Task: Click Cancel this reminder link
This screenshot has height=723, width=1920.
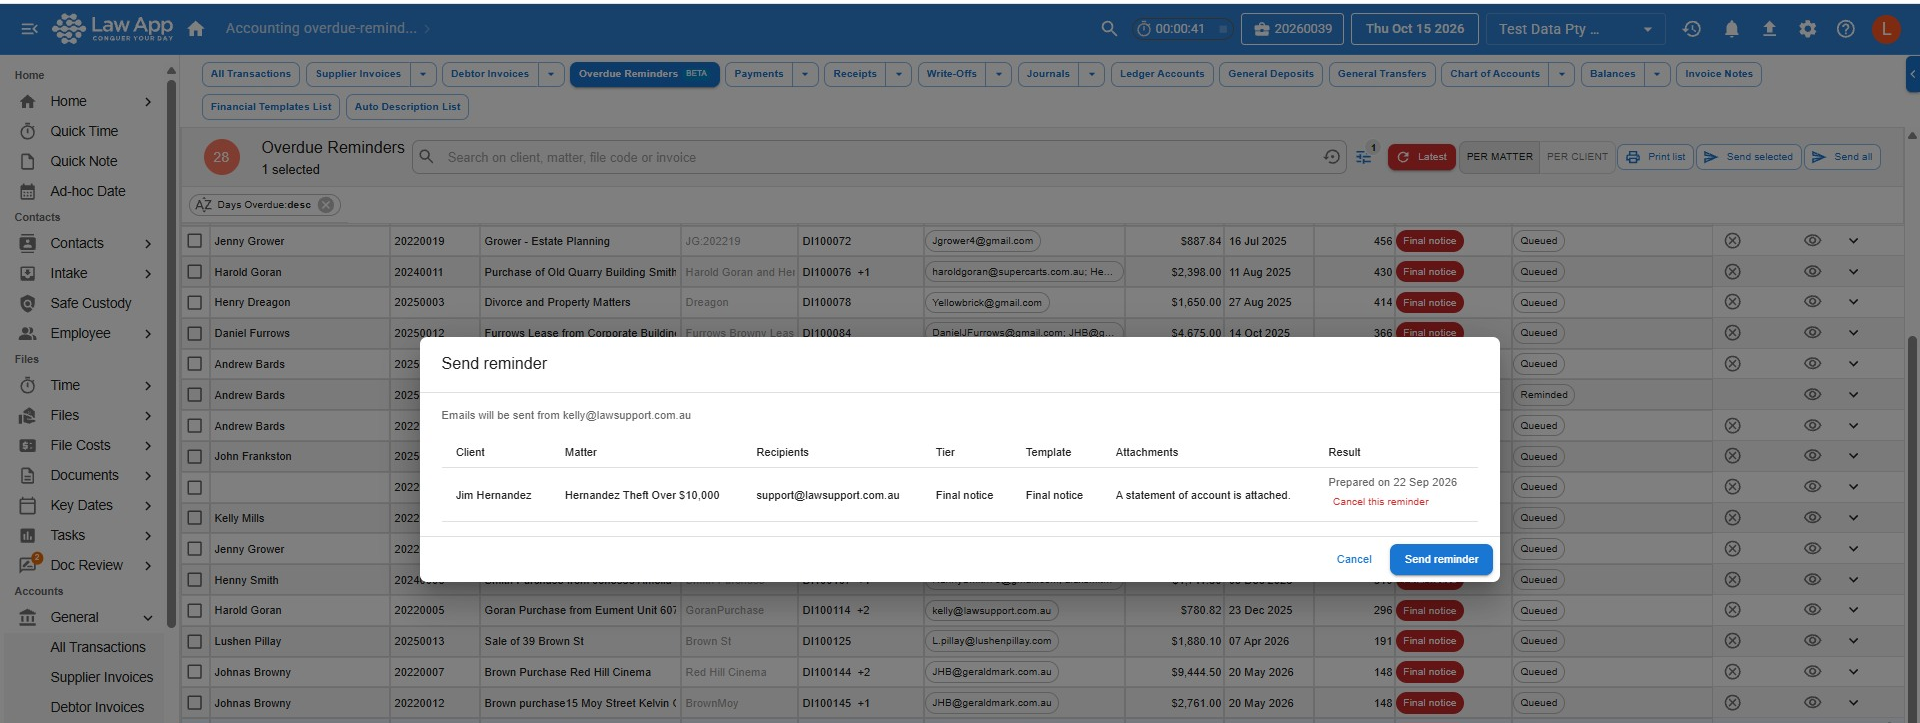Action: click(1380, 502)
